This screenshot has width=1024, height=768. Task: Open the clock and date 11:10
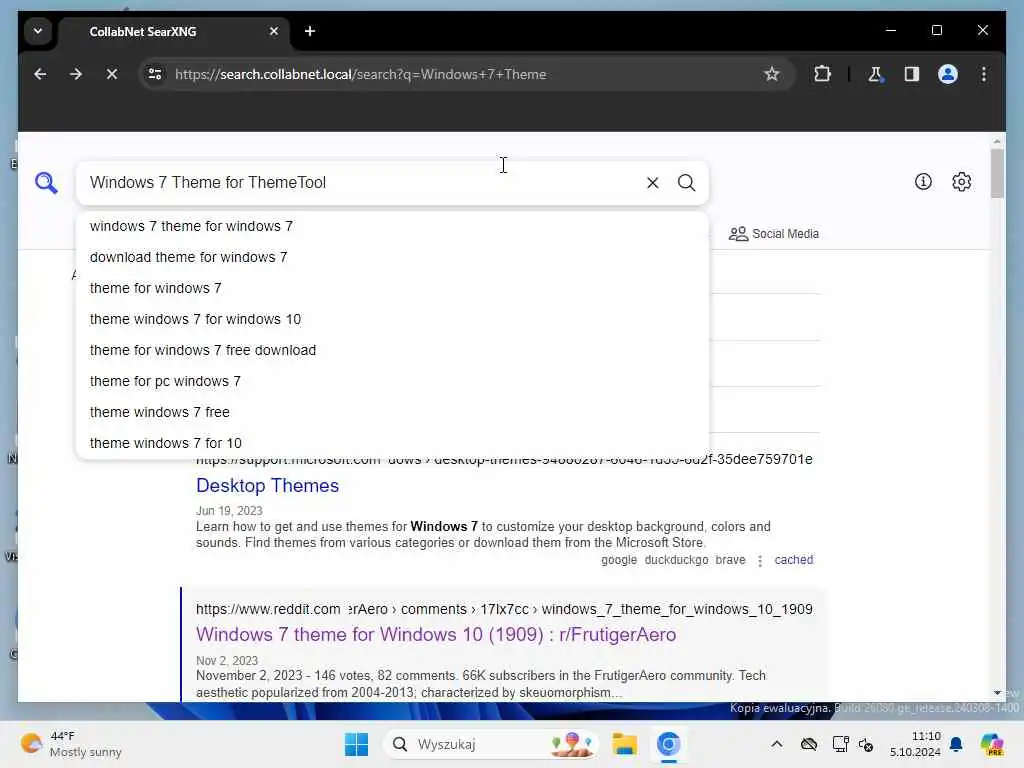[x=916, y=744]
